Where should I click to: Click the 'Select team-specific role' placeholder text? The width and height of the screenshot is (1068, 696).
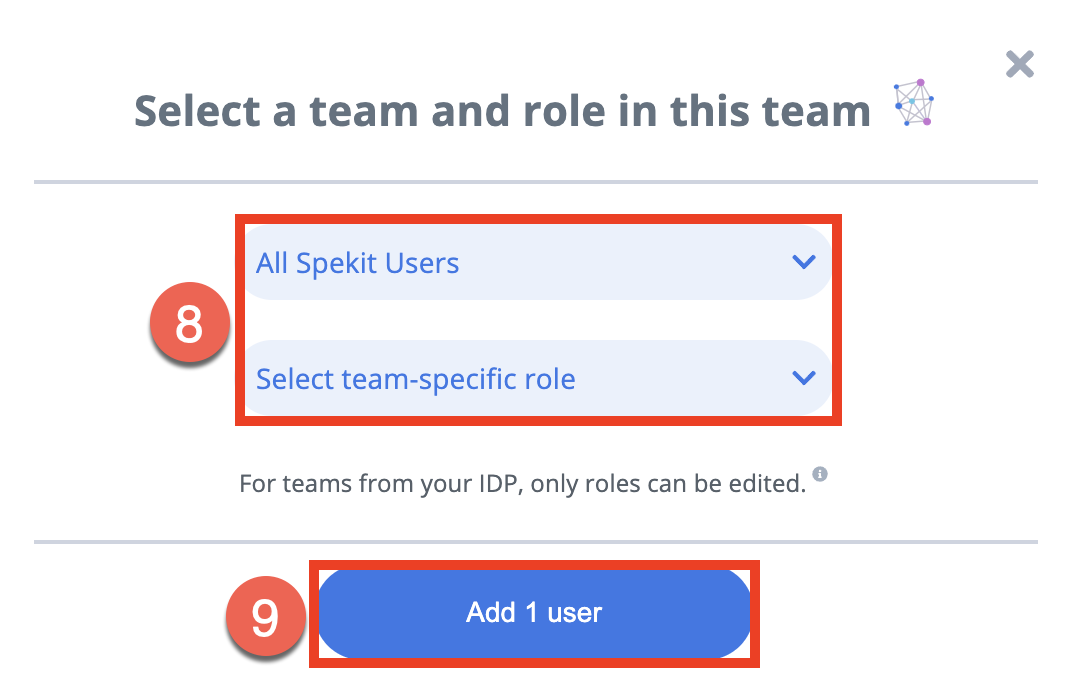tap(415, 379)
